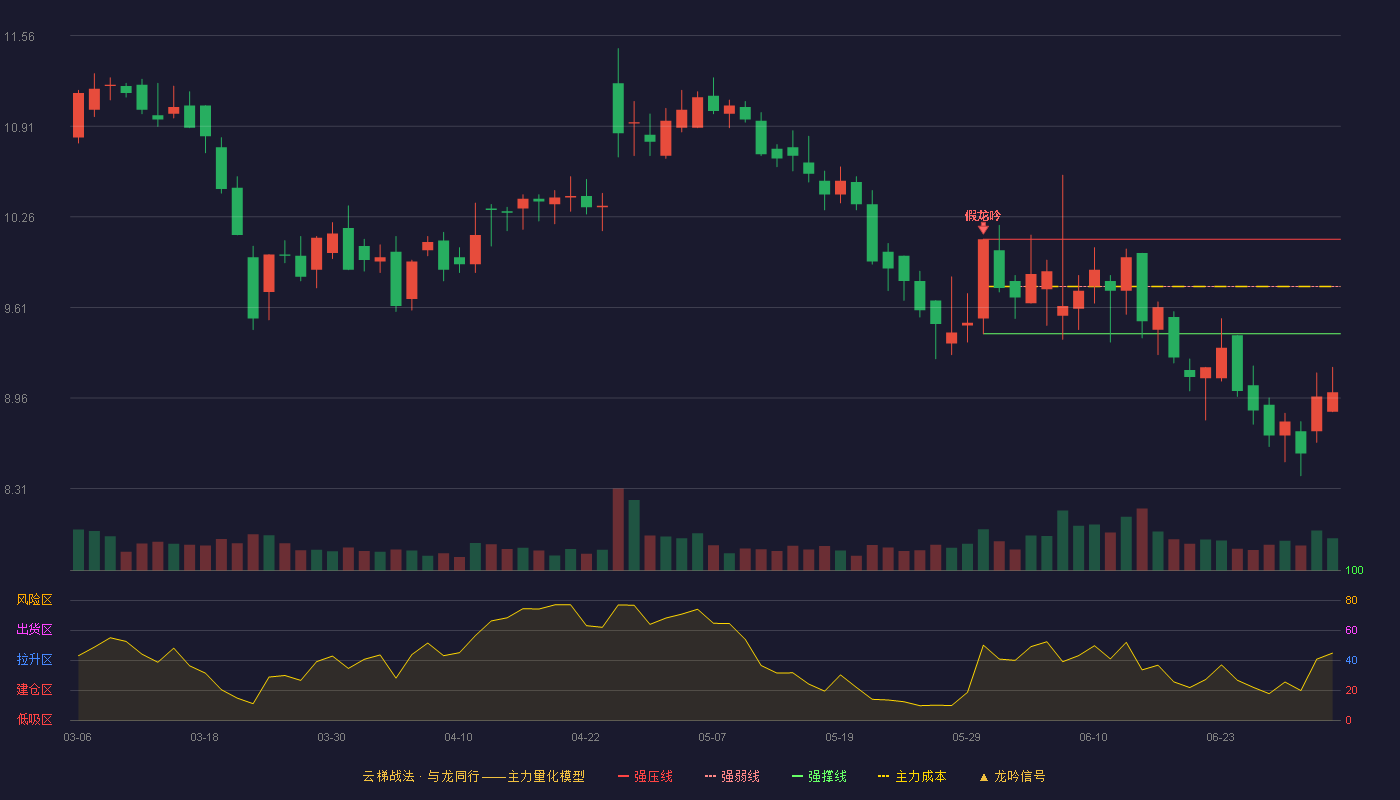The height and width of the screenshot is (800, 1400).
Task: Select the 建仓区 zone label
Action: click(34, 690)
